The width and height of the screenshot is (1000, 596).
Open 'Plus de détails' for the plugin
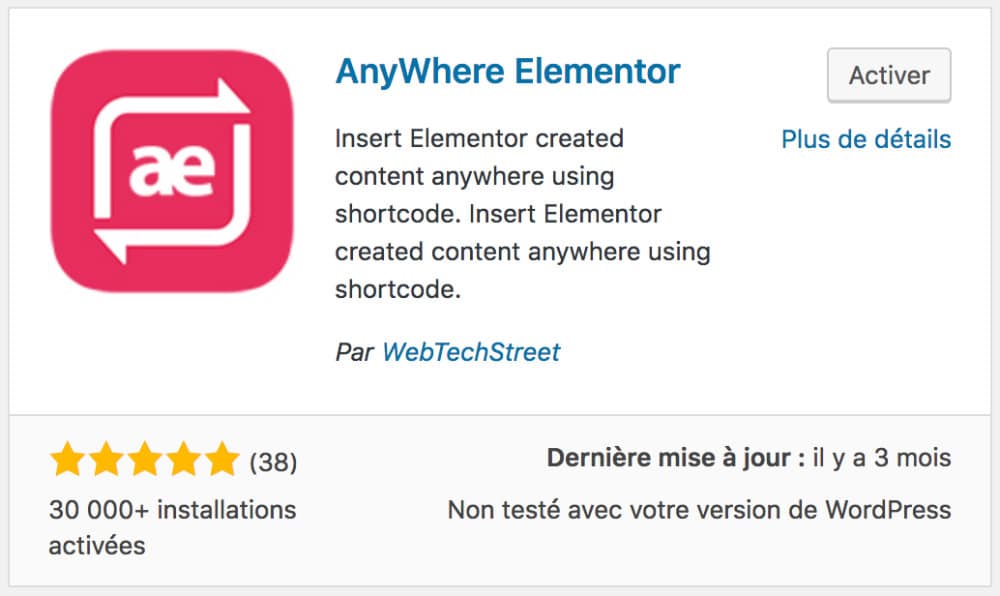click(x=866, y=140)
